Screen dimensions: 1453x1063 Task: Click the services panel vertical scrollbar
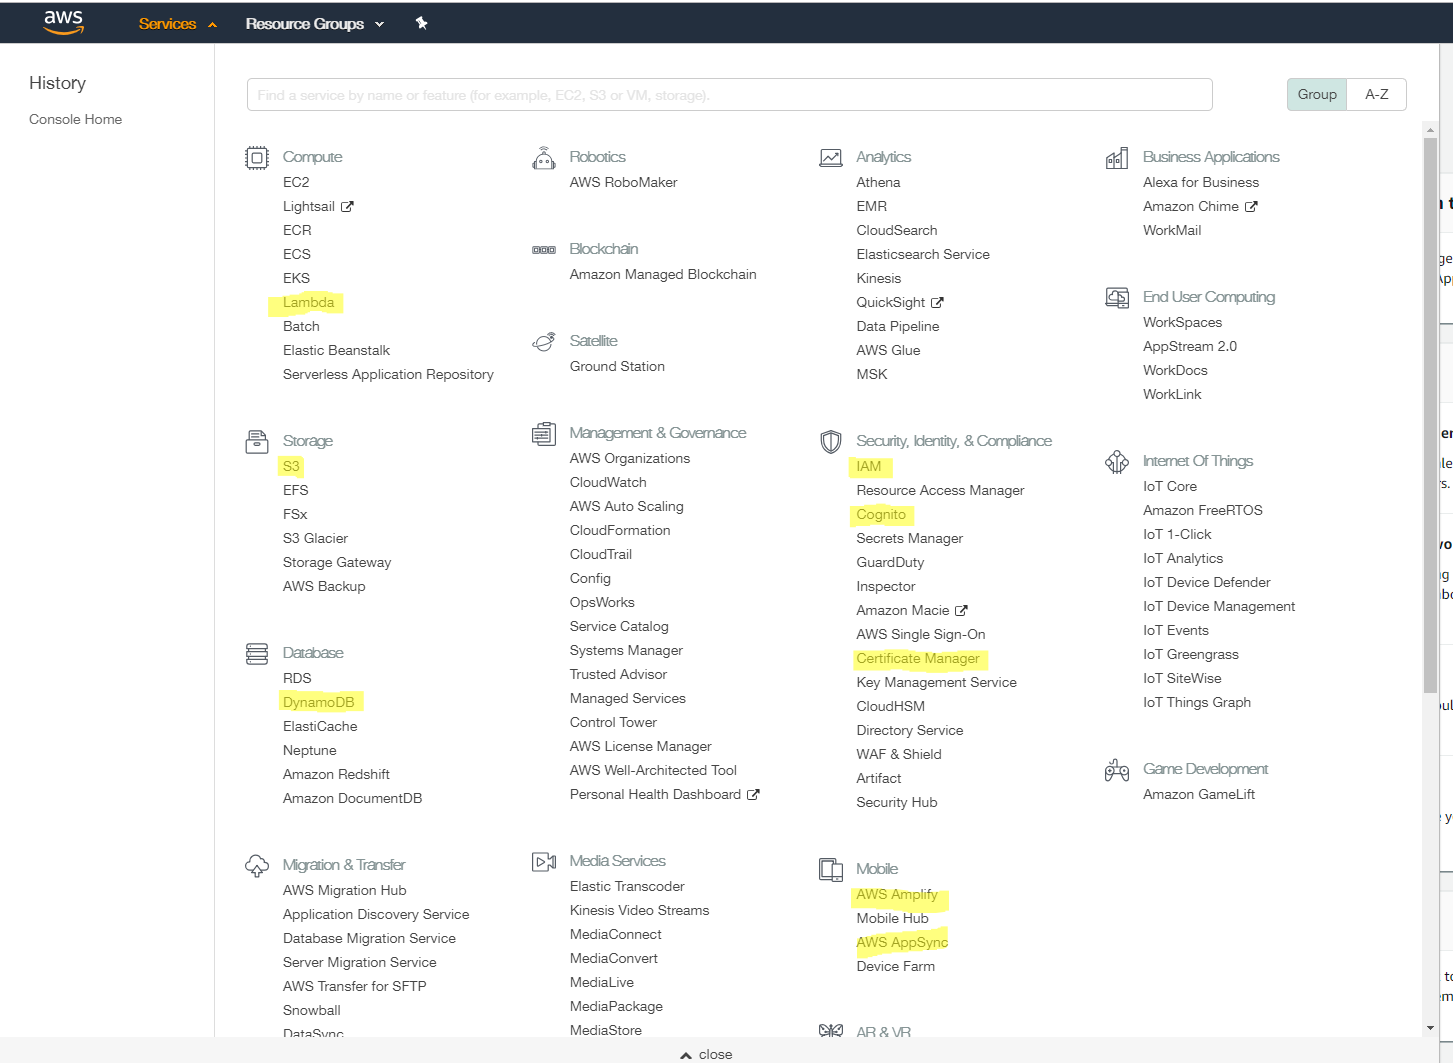pos(1430,415)
